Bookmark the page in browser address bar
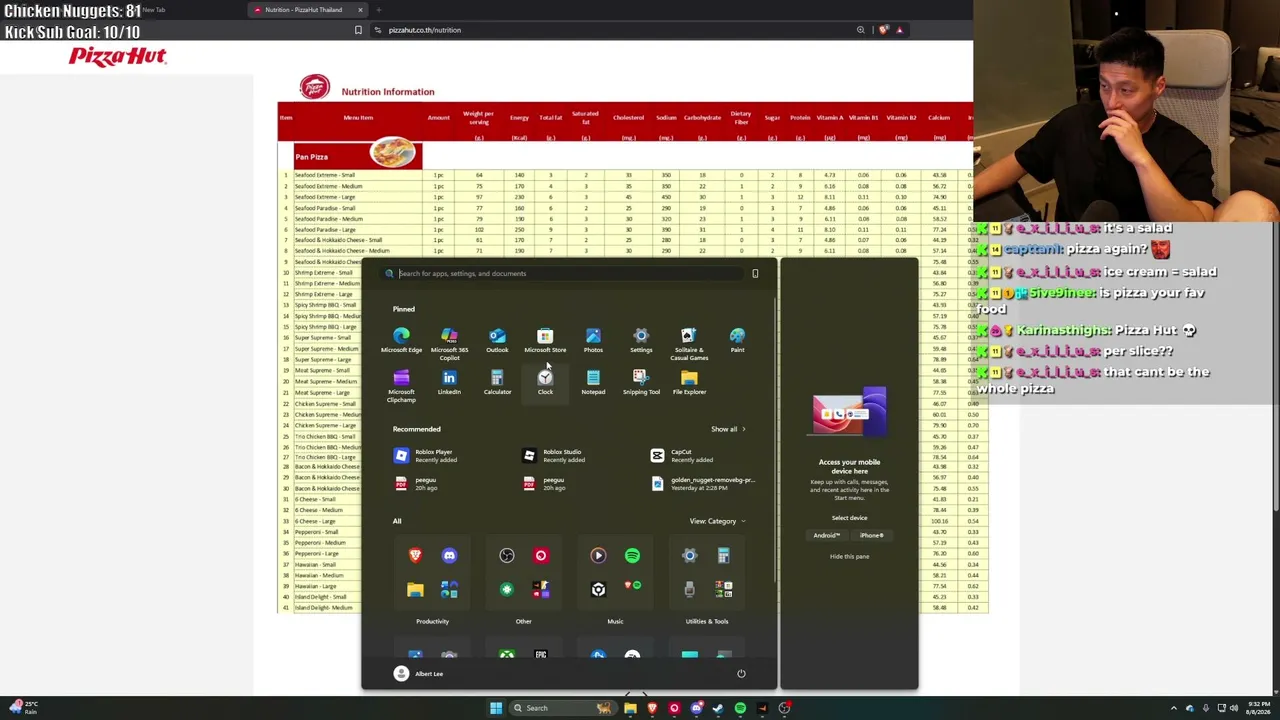Image resolution: width=1280 pixels, height=720 pixels. tap(358, 30)
